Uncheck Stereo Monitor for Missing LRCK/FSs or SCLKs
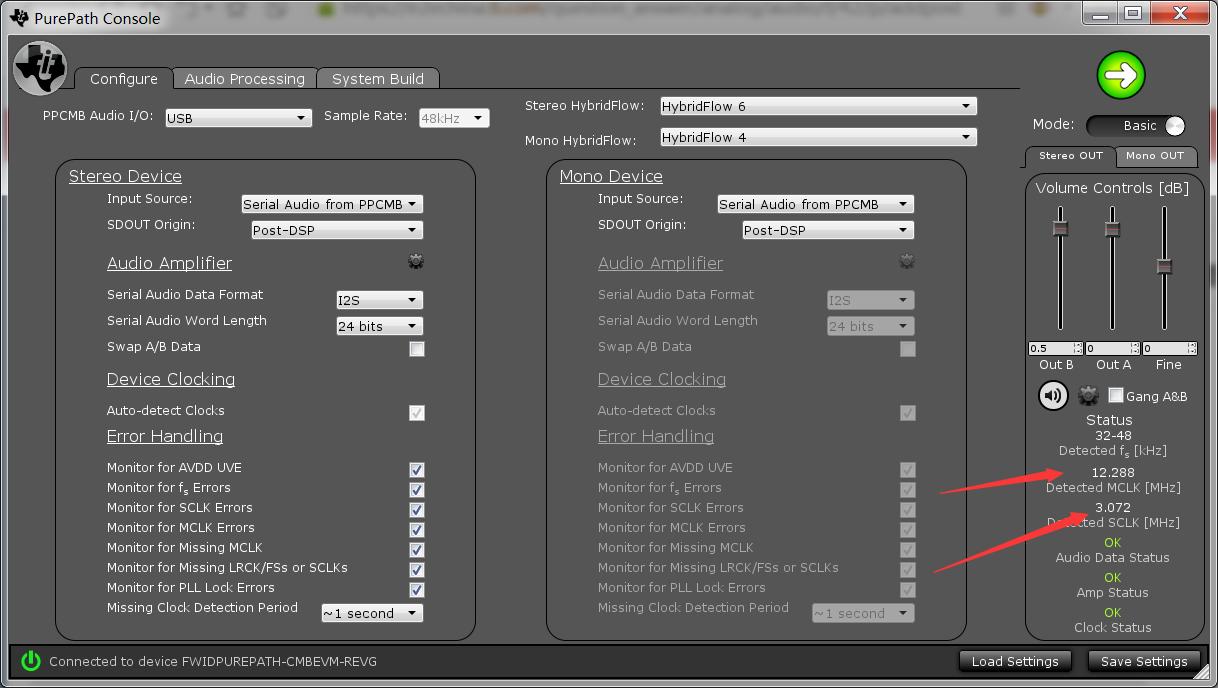The height and width of the screenshot is (688, 1218). pos(417,570)
